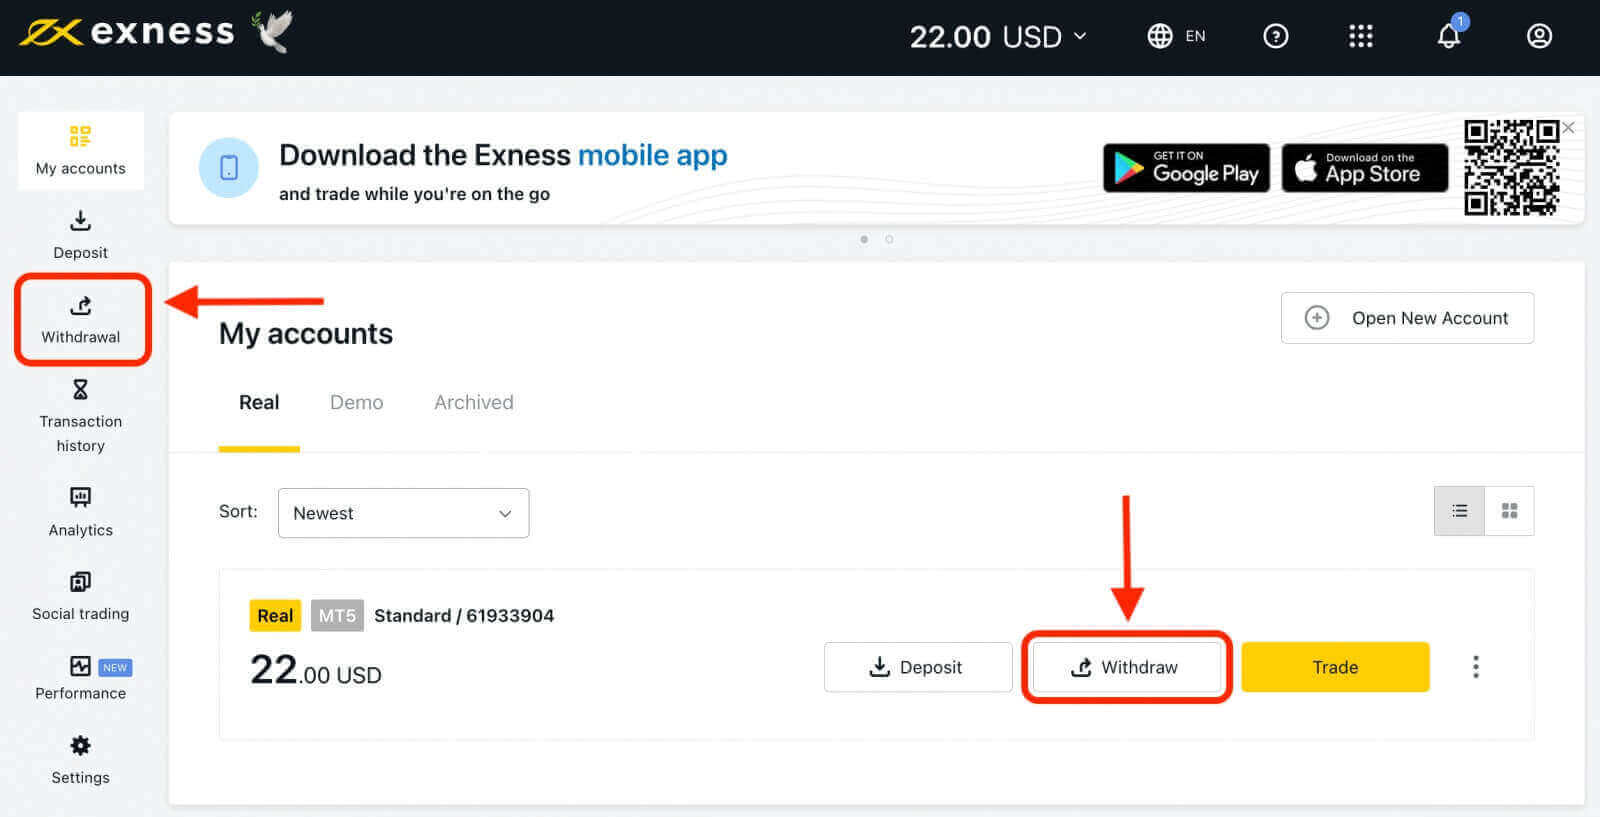Click the yellow Trade button
Image resolution: width=1600 pixels, height=817 pixels.
[1335, 667]
